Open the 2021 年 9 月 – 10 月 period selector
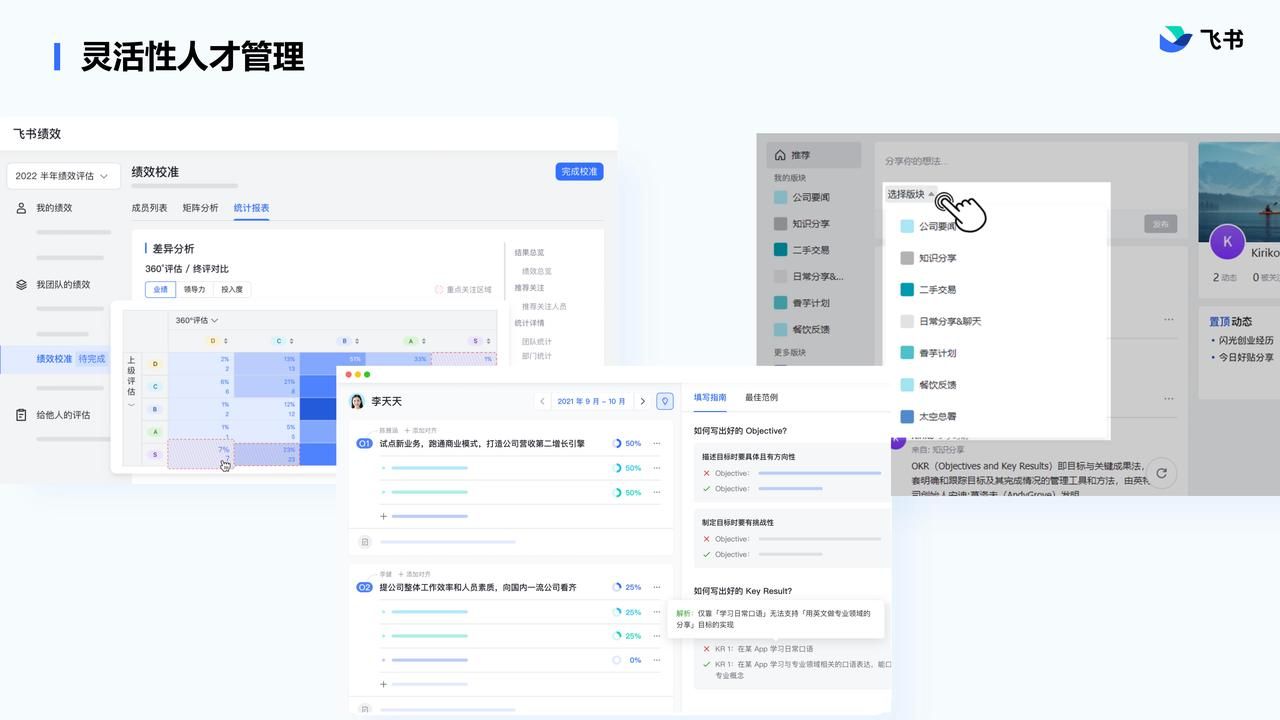The width and height of the screenshot is (1280, 720). coord(593,401)
